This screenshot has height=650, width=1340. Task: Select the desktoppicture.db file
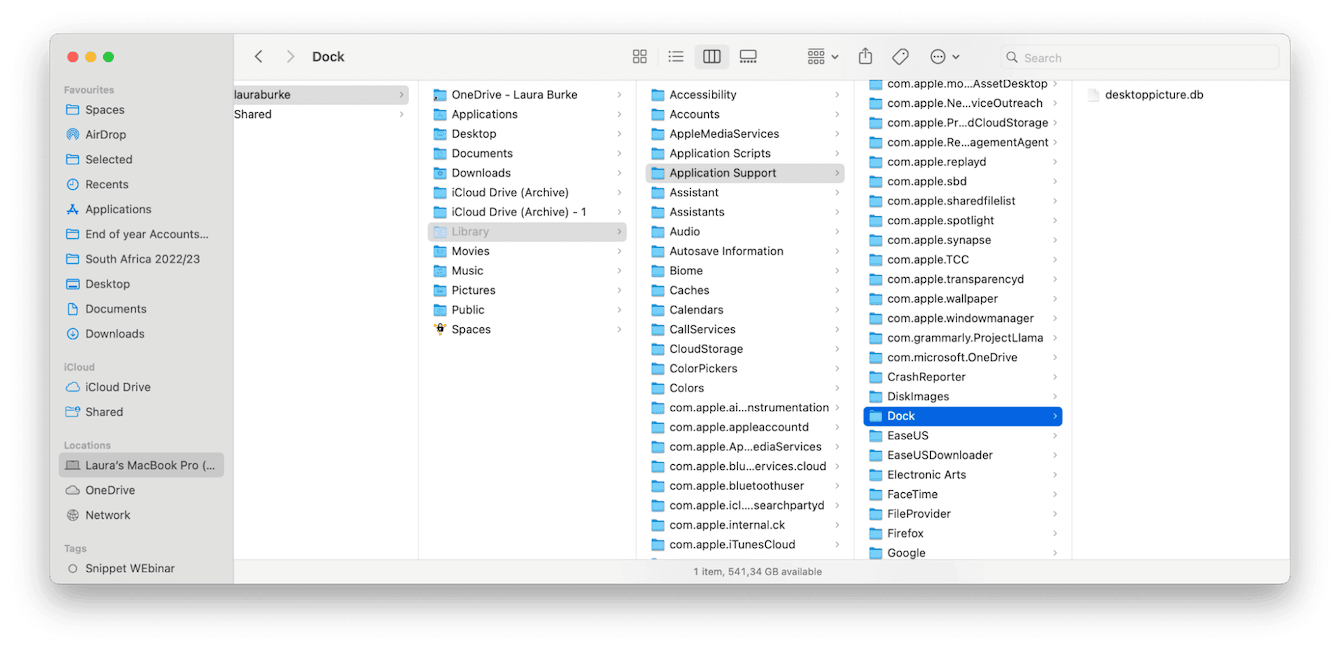1154,95
